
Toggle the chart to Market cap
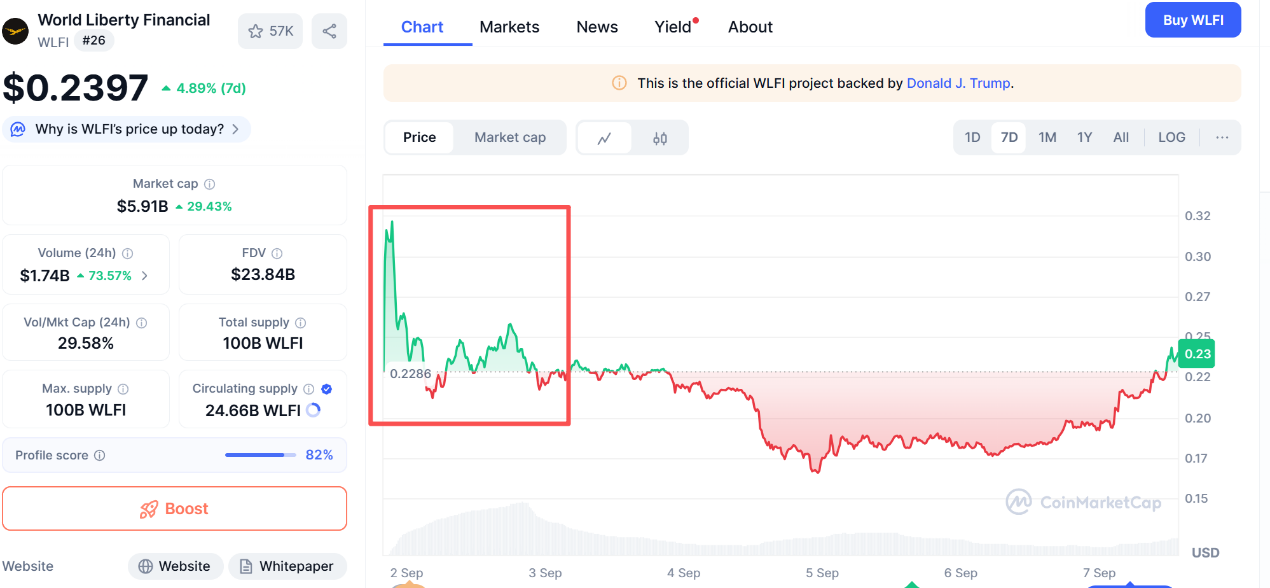(x=510, y=138)
